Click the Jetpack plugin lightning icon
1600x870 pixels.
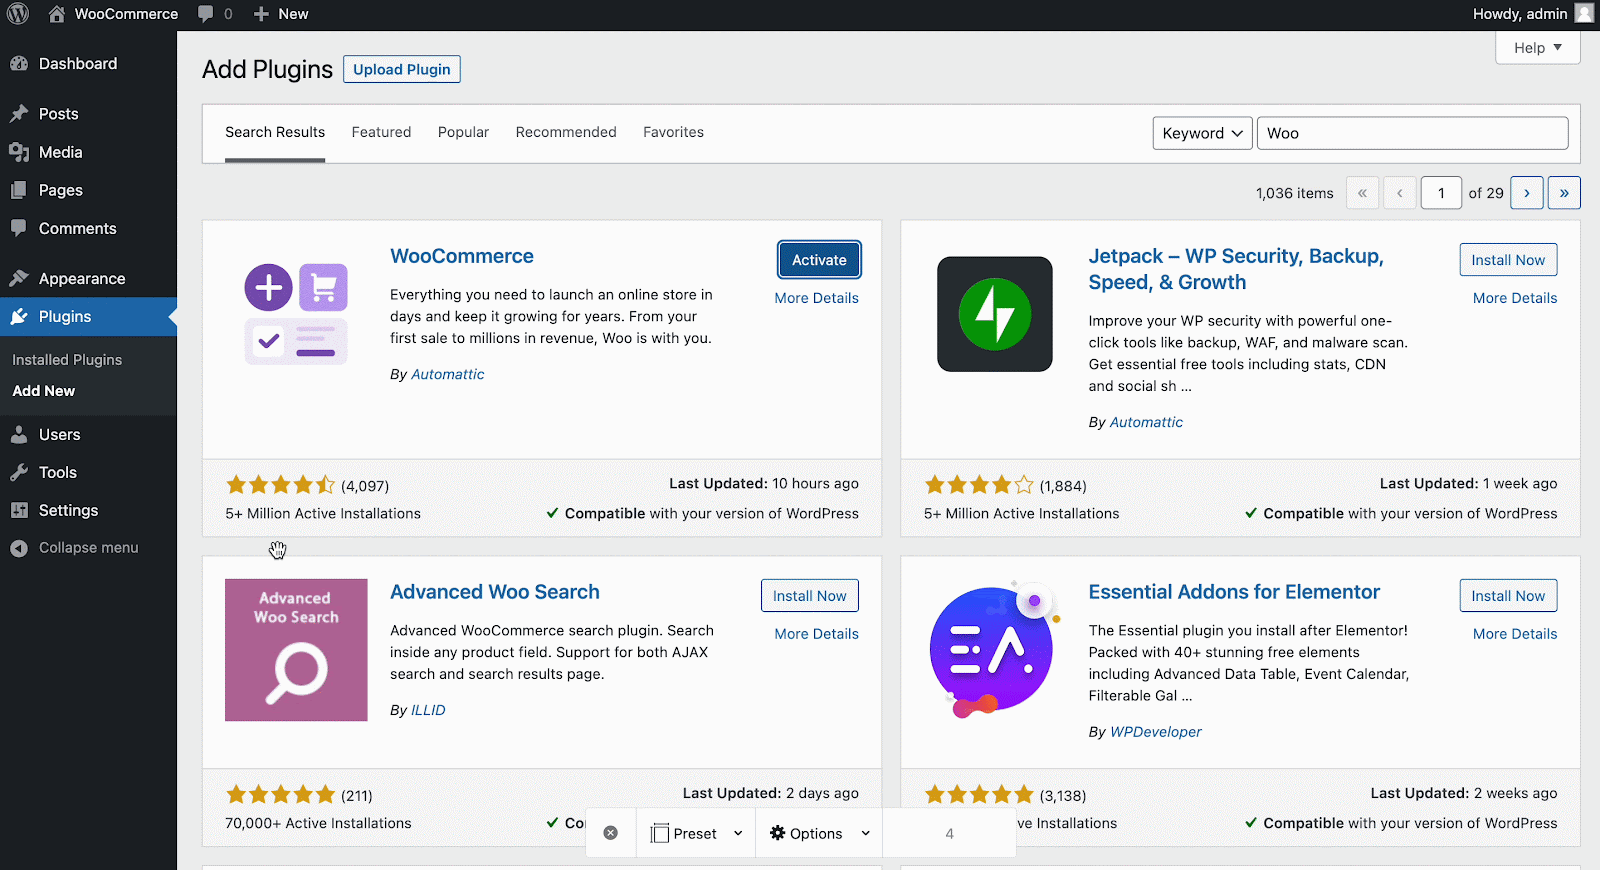point(994,314)
